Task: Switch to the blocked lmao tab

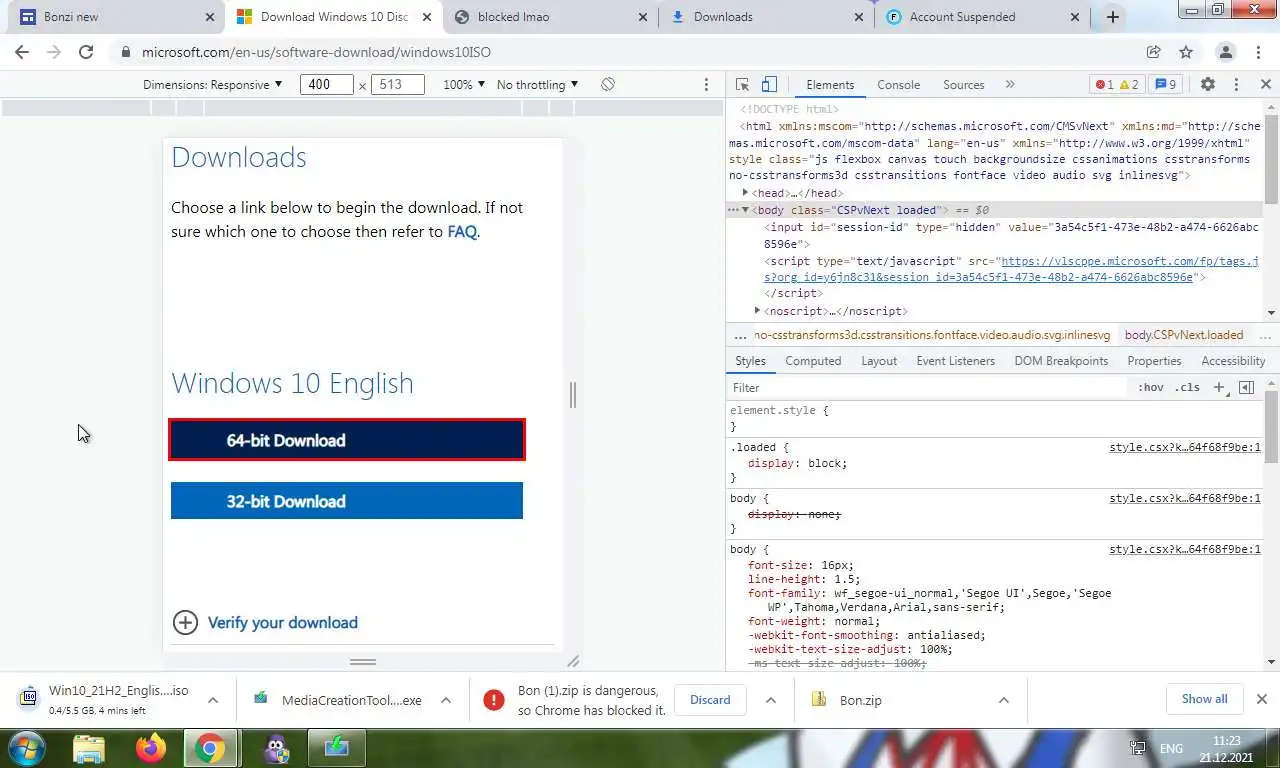Action: click(549, 17)
